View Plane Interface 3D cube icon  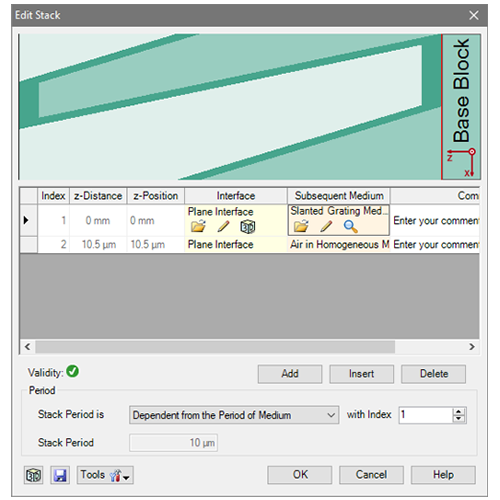(x=248, y=227)
